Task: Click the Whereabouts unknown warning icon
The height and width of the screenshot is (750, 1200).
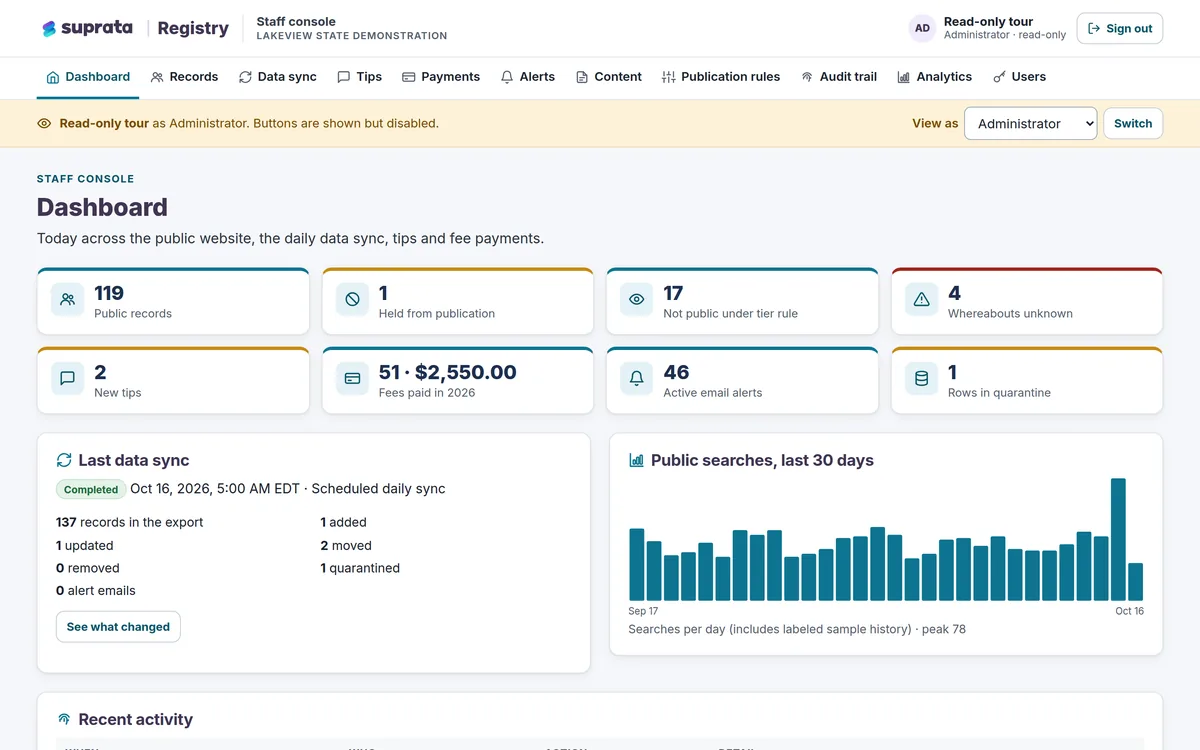Action: [922, 299]
